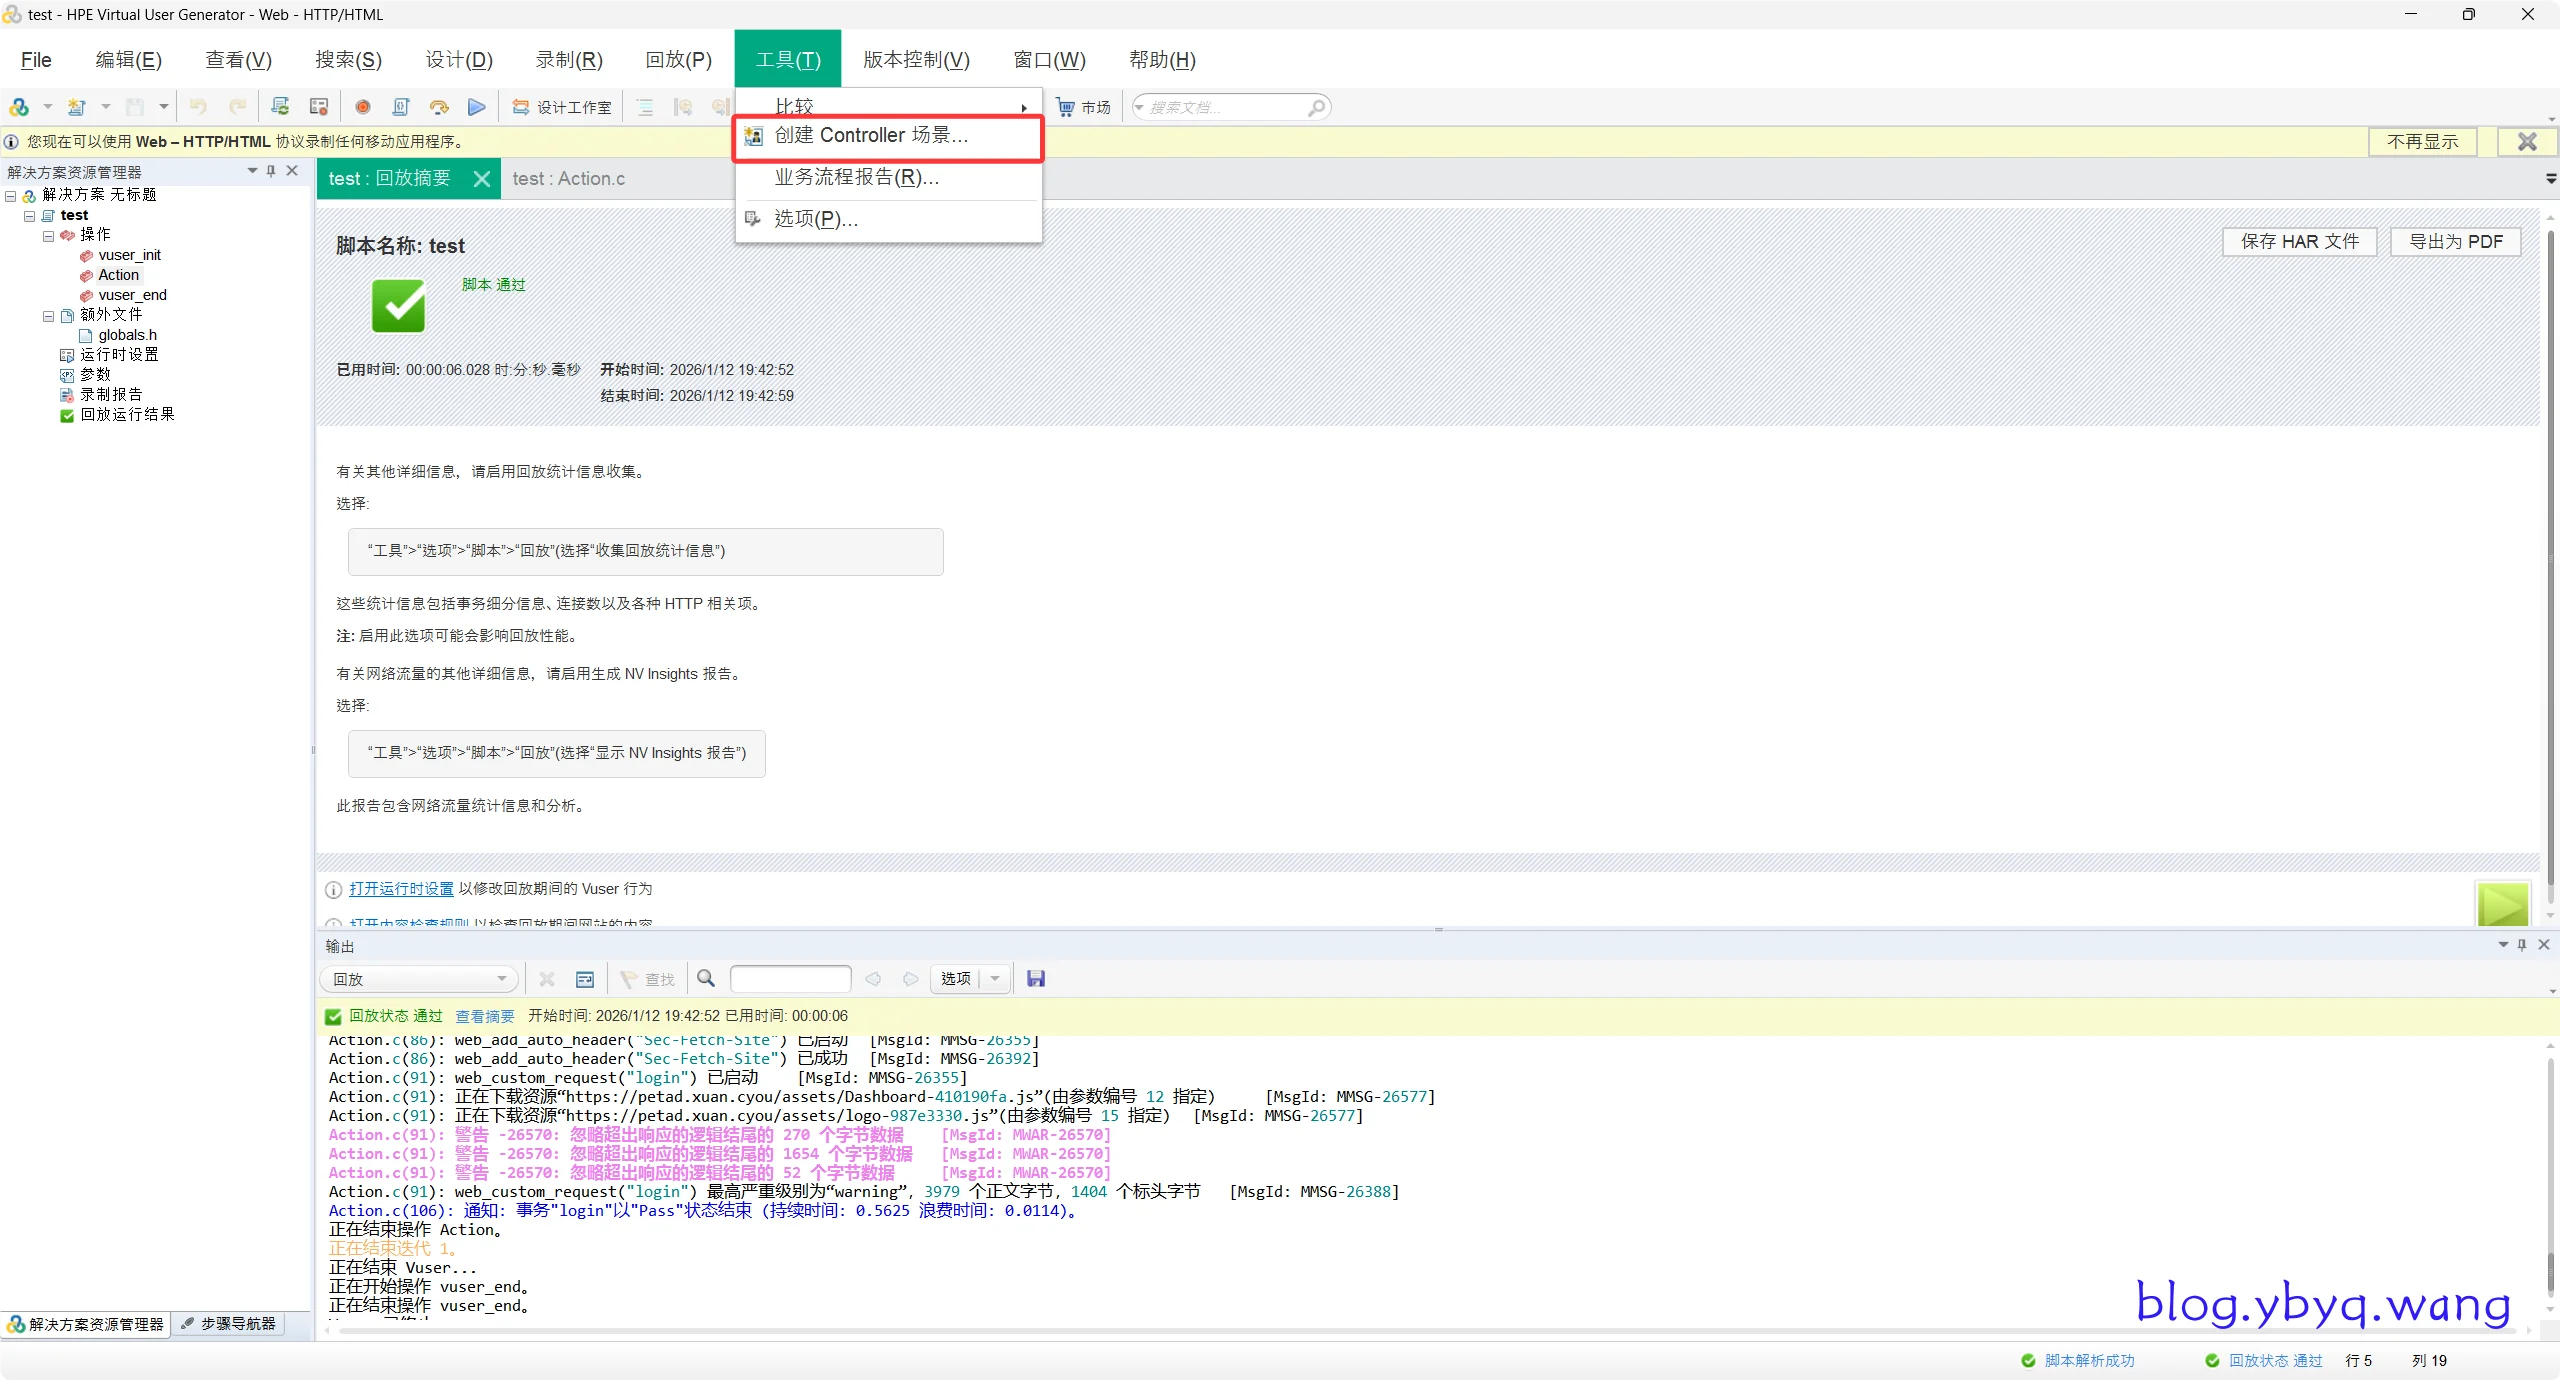Toggle the Solution Explorer panel pin

click(x=271, y=171)
